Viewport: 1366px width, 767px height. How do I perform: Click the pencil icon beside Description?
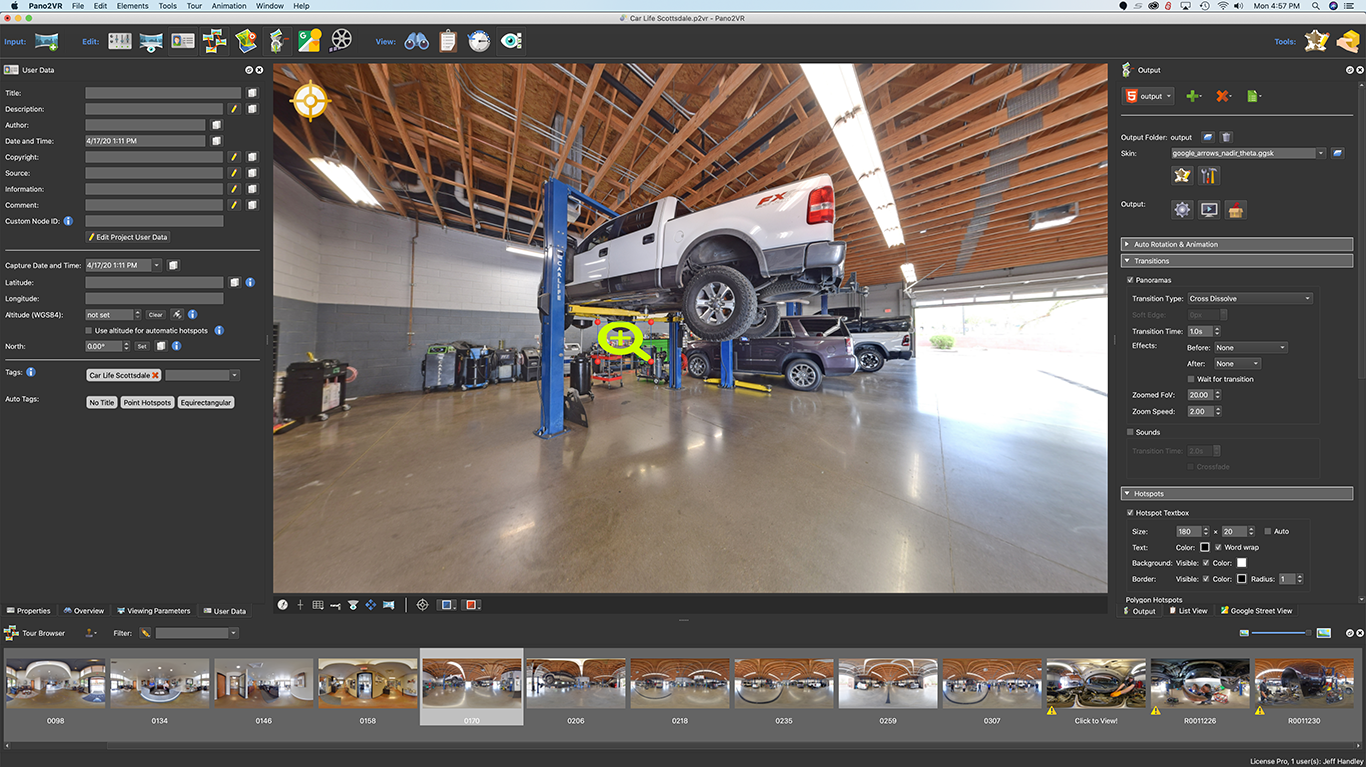(x=233, y=109)
